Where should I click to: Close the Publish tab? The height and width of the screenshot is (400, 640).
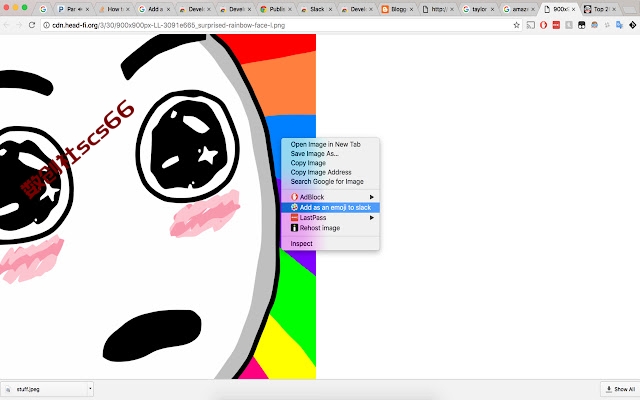click(x=290, y=9)
